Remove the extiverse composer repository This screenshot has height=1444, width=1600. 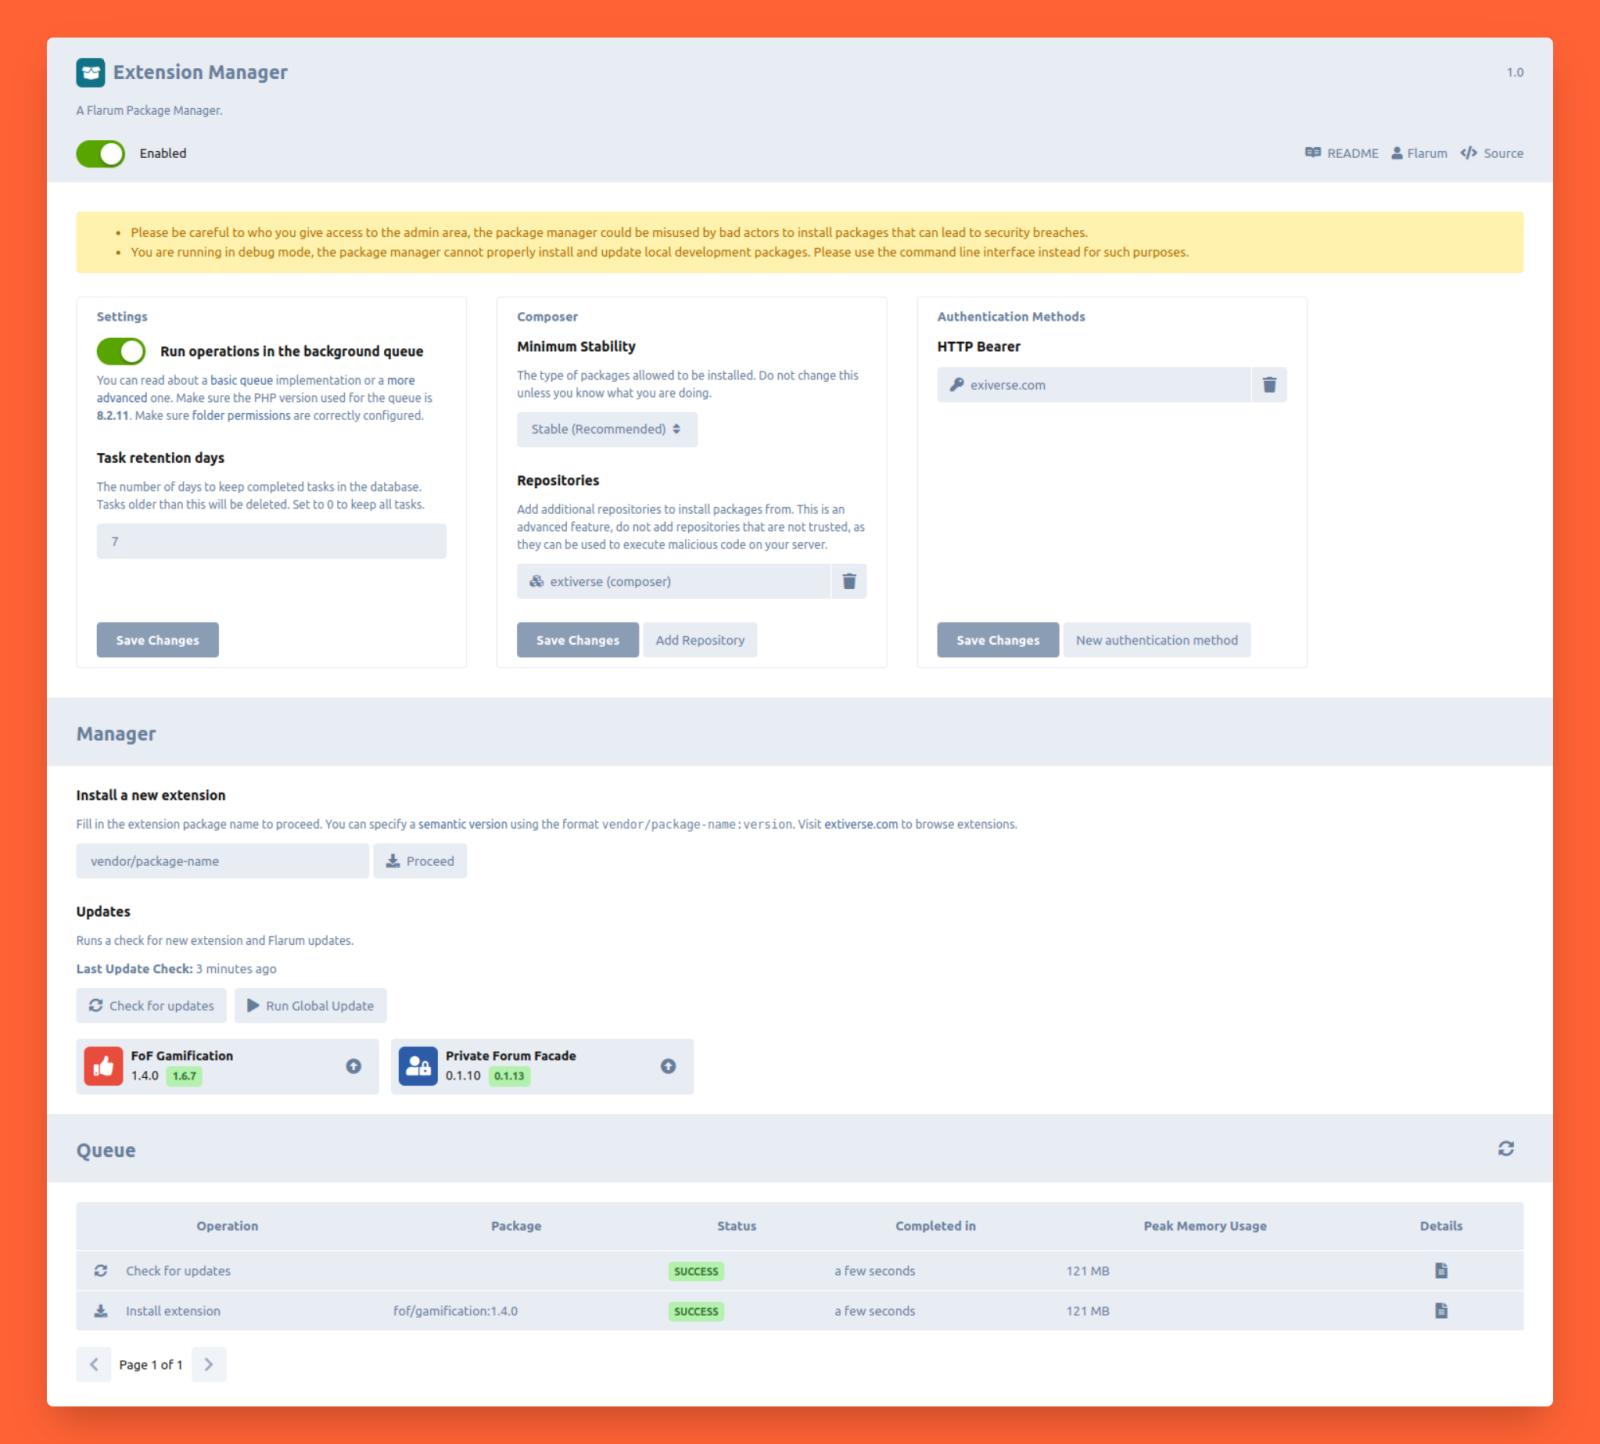pos(849,581)
